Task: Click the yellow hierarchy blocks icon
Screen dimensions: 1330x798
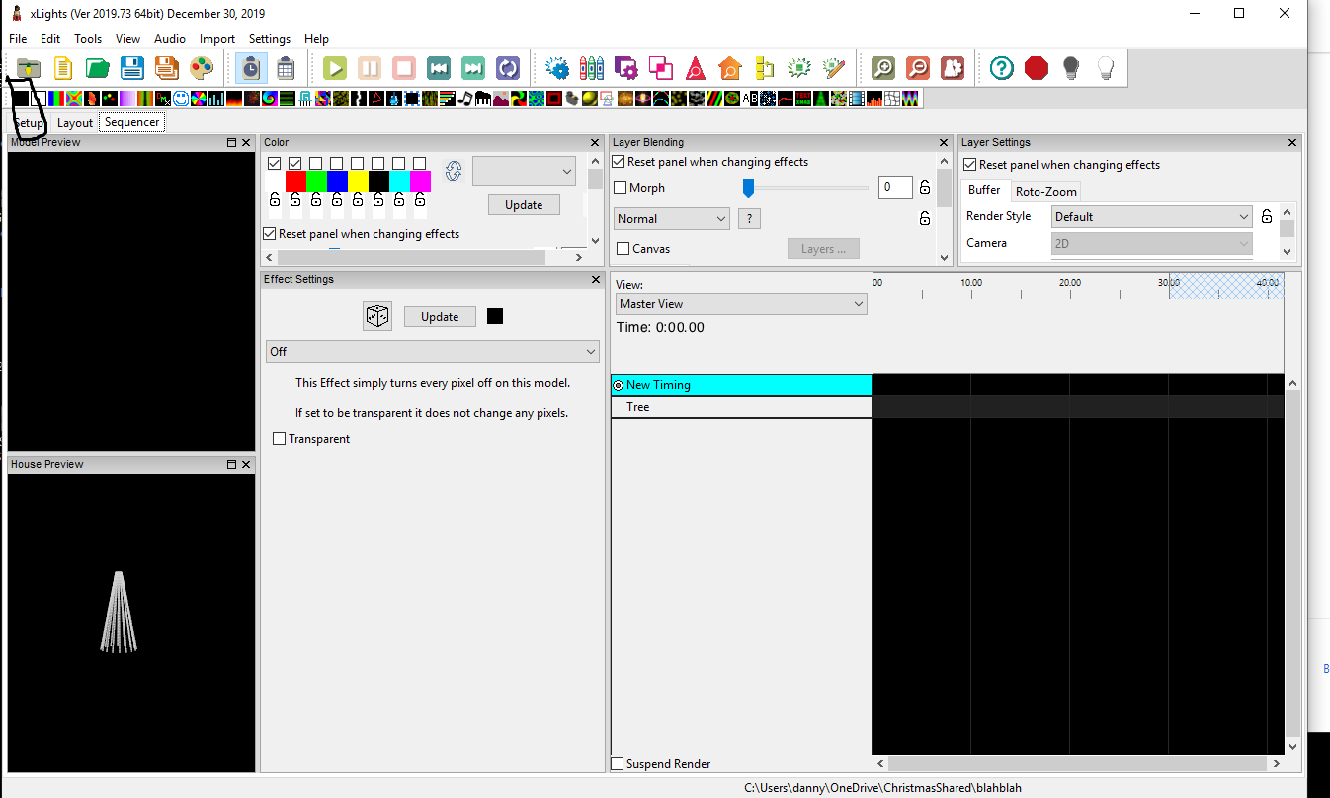Action: (765, 68)
